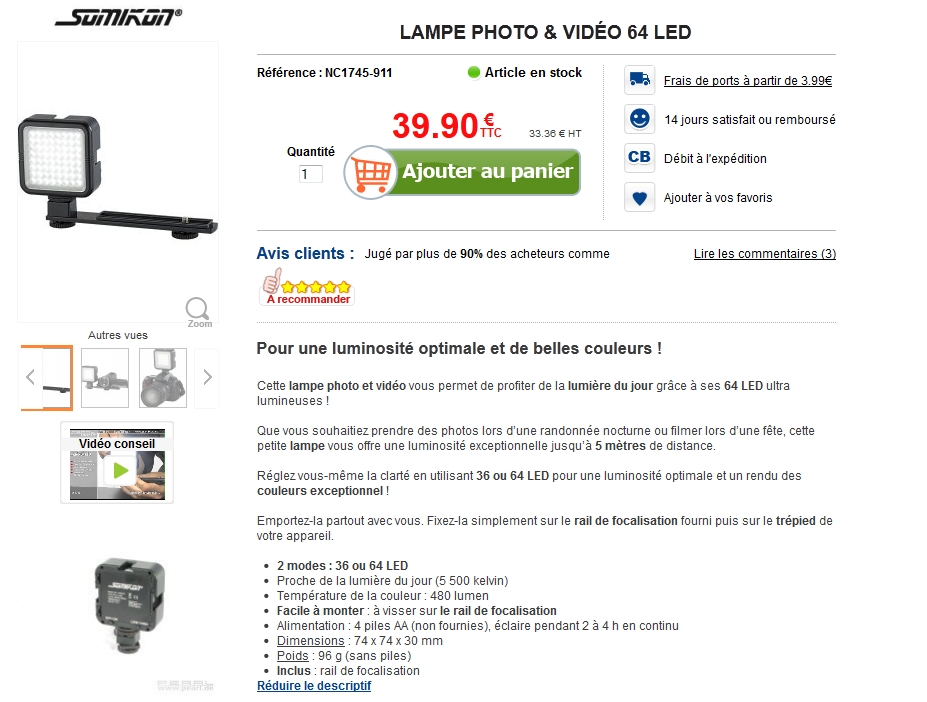Click the Somikon brand logo
This screenshot has height=702, width=927.
[118, 17]
